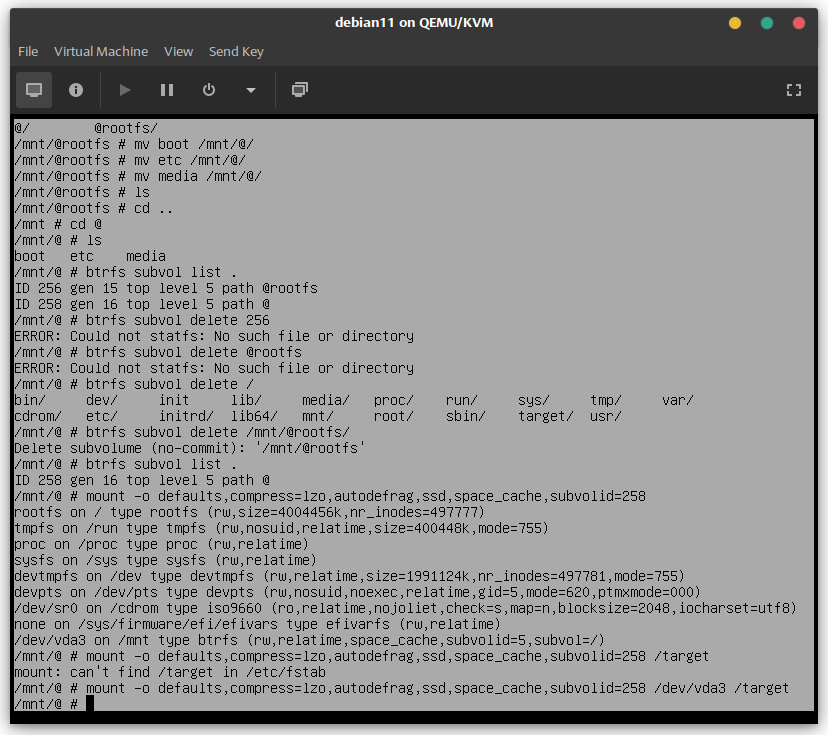Screen dimensions: 828x735
Task: Switch console to fullscreen mode
Action: (794, 90)
